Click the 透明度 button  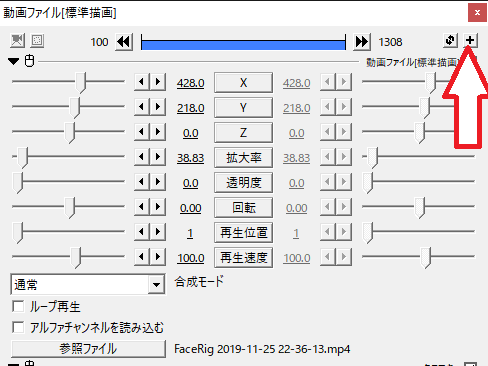pos(243,183)
